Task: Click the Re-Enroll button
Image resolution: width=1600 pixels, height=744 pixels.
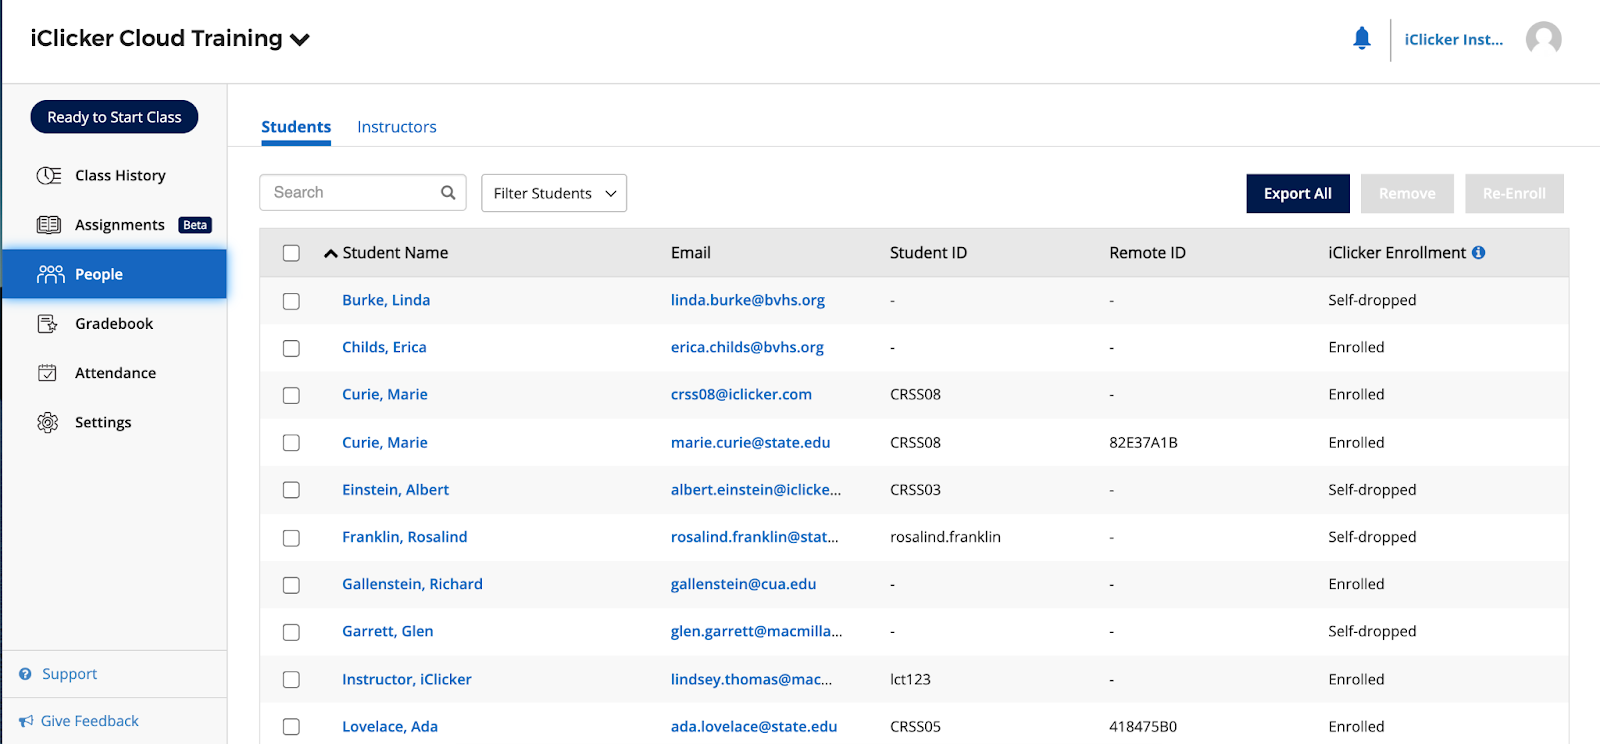Action: pos(1514,194)
